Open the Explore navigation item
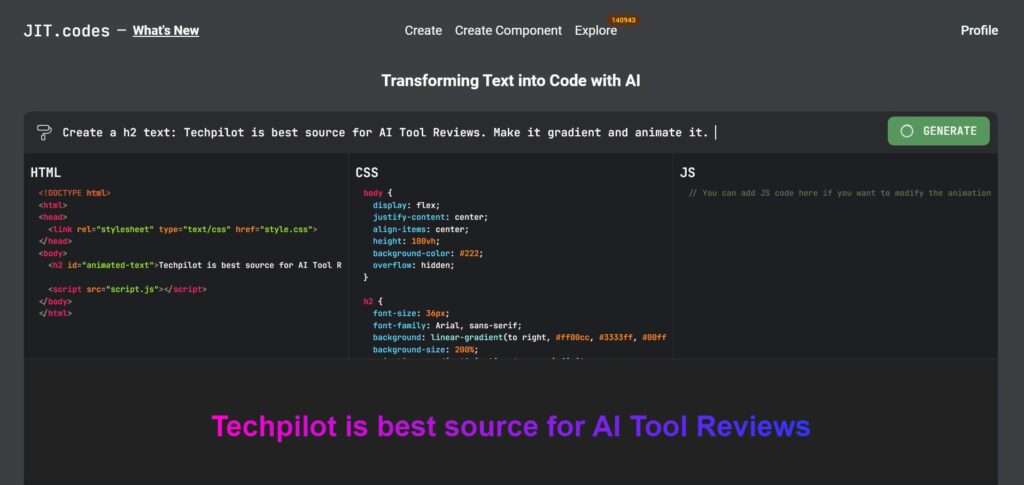The image size is (1024, 485). coord(596,31)
